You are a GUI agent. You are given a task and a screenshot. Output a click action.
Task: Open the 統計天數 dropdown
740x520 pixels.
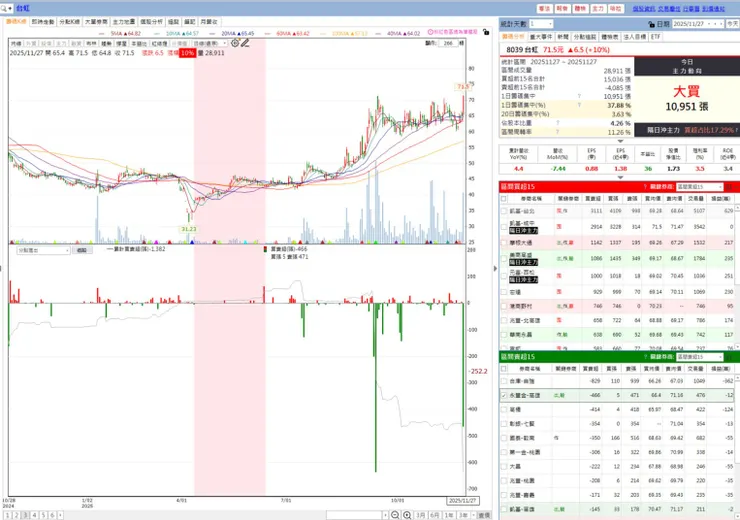(x=541, y=24)
